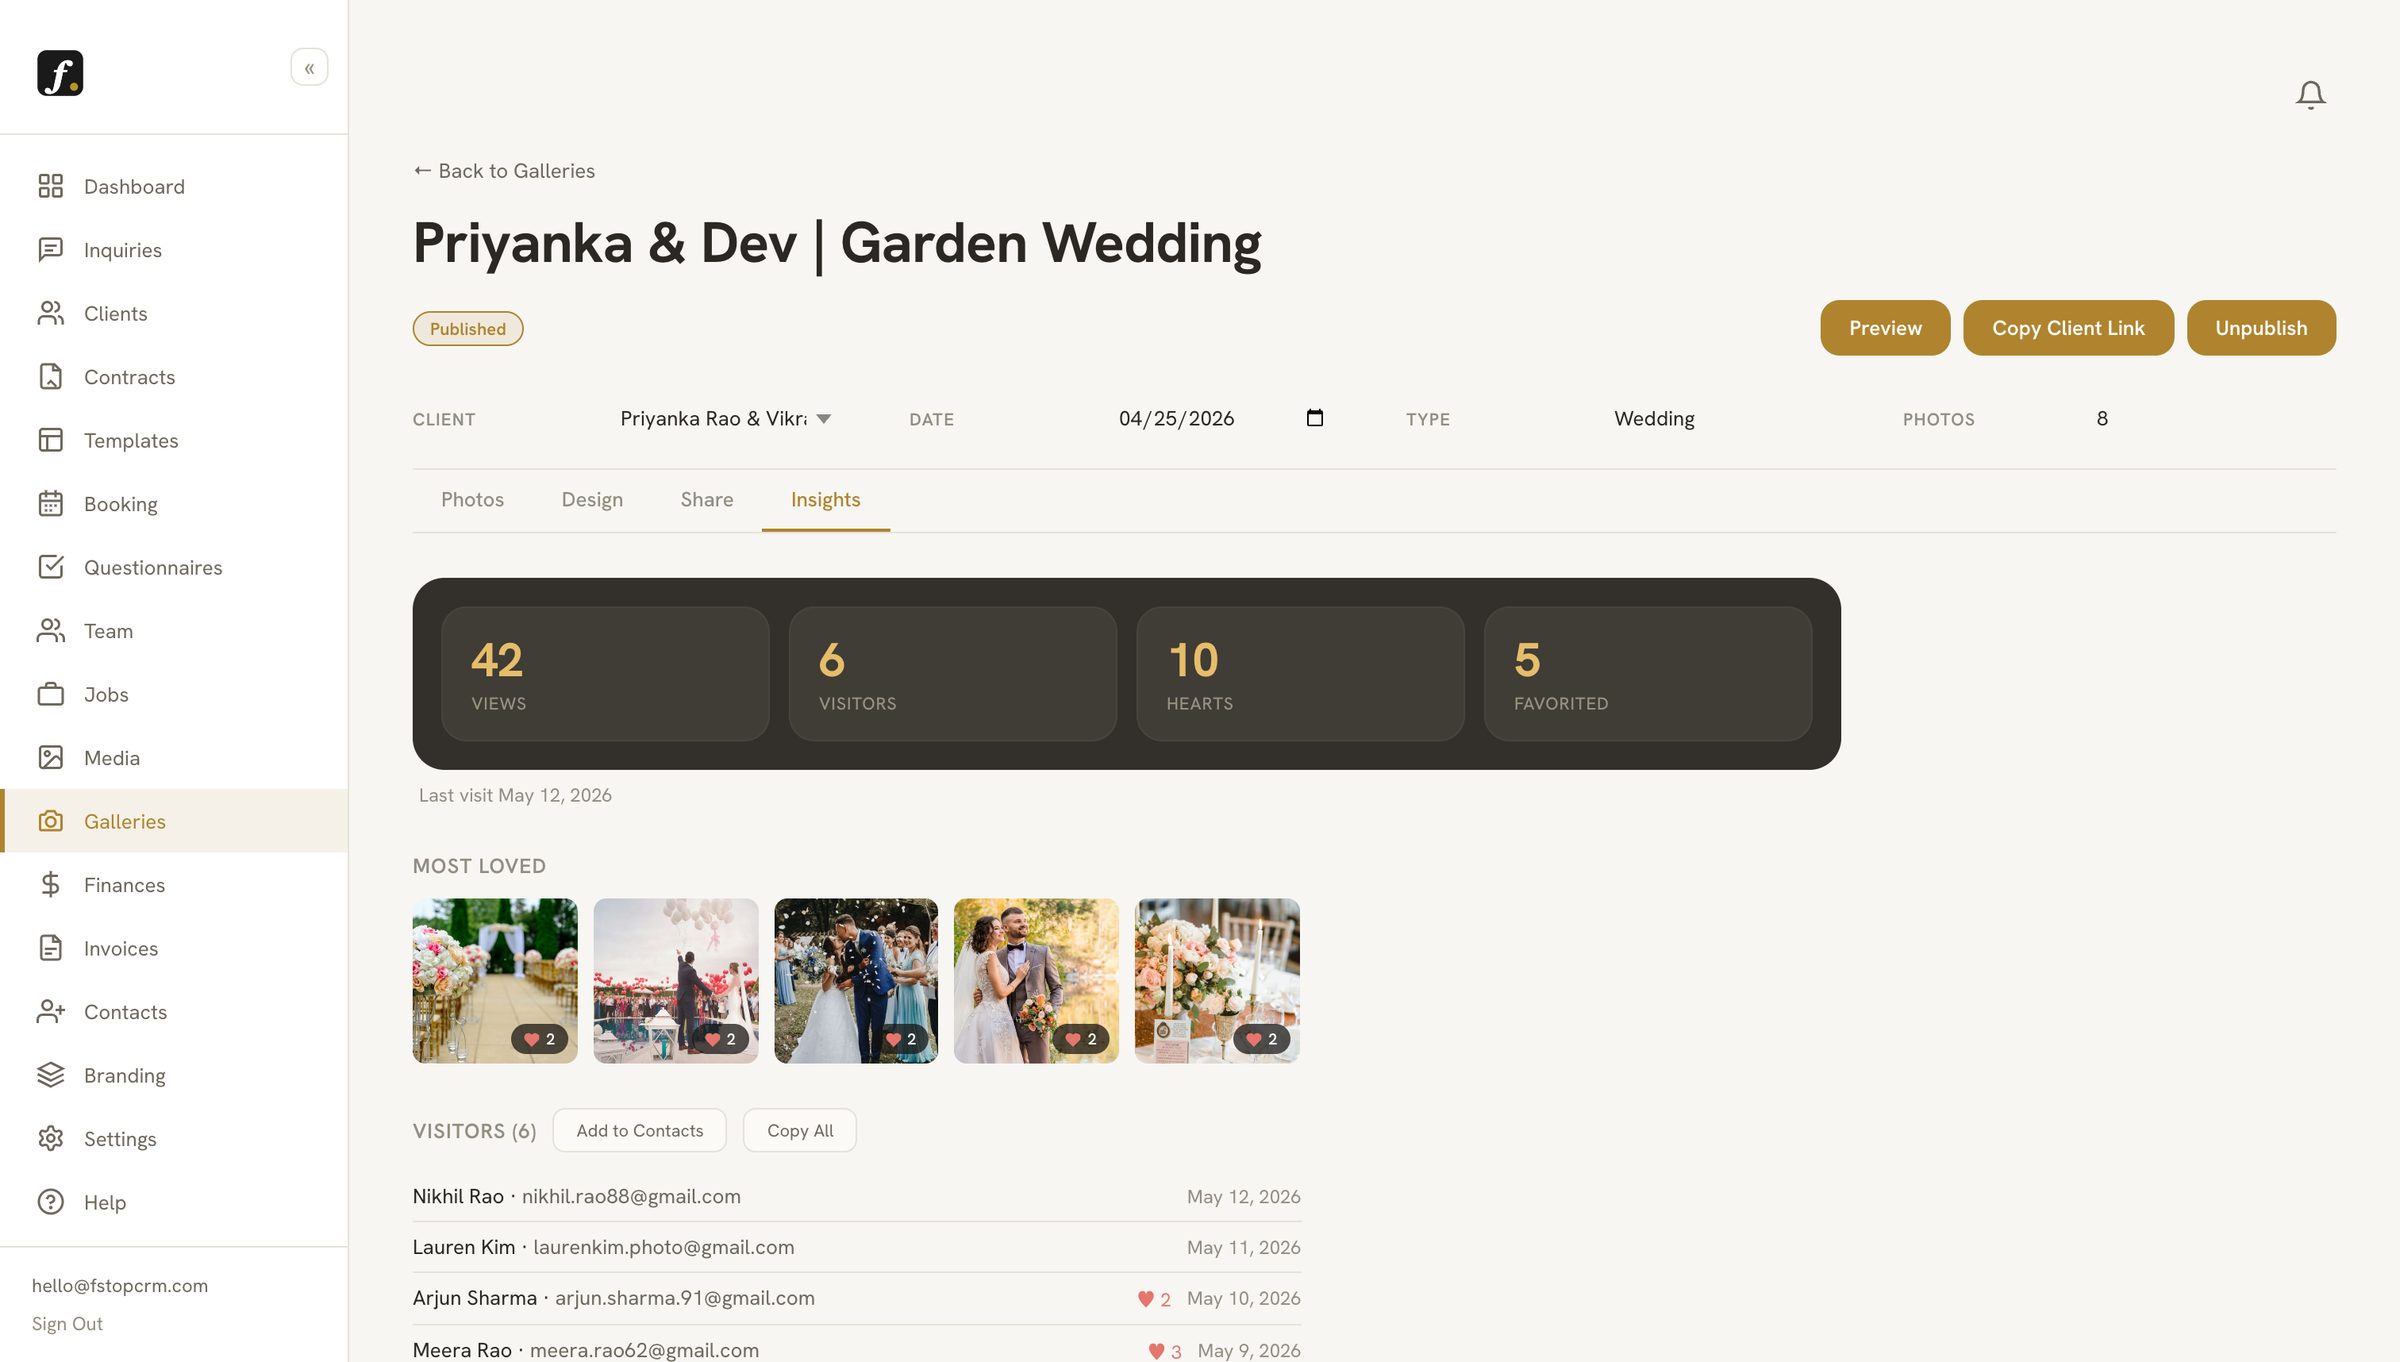
Task: Click meera.rao62@gmail.com email text
Action: point(644,1350)
